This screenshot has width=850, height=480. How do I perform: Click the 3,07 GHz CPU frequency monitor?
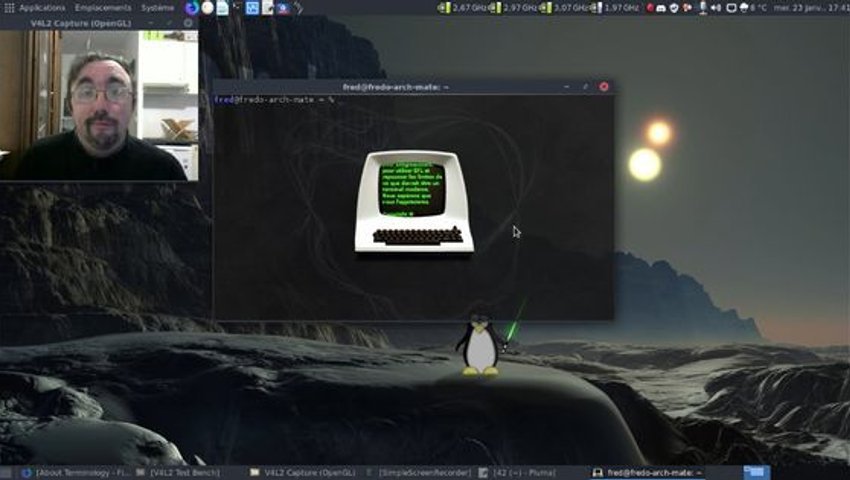[x=564, y=8]
